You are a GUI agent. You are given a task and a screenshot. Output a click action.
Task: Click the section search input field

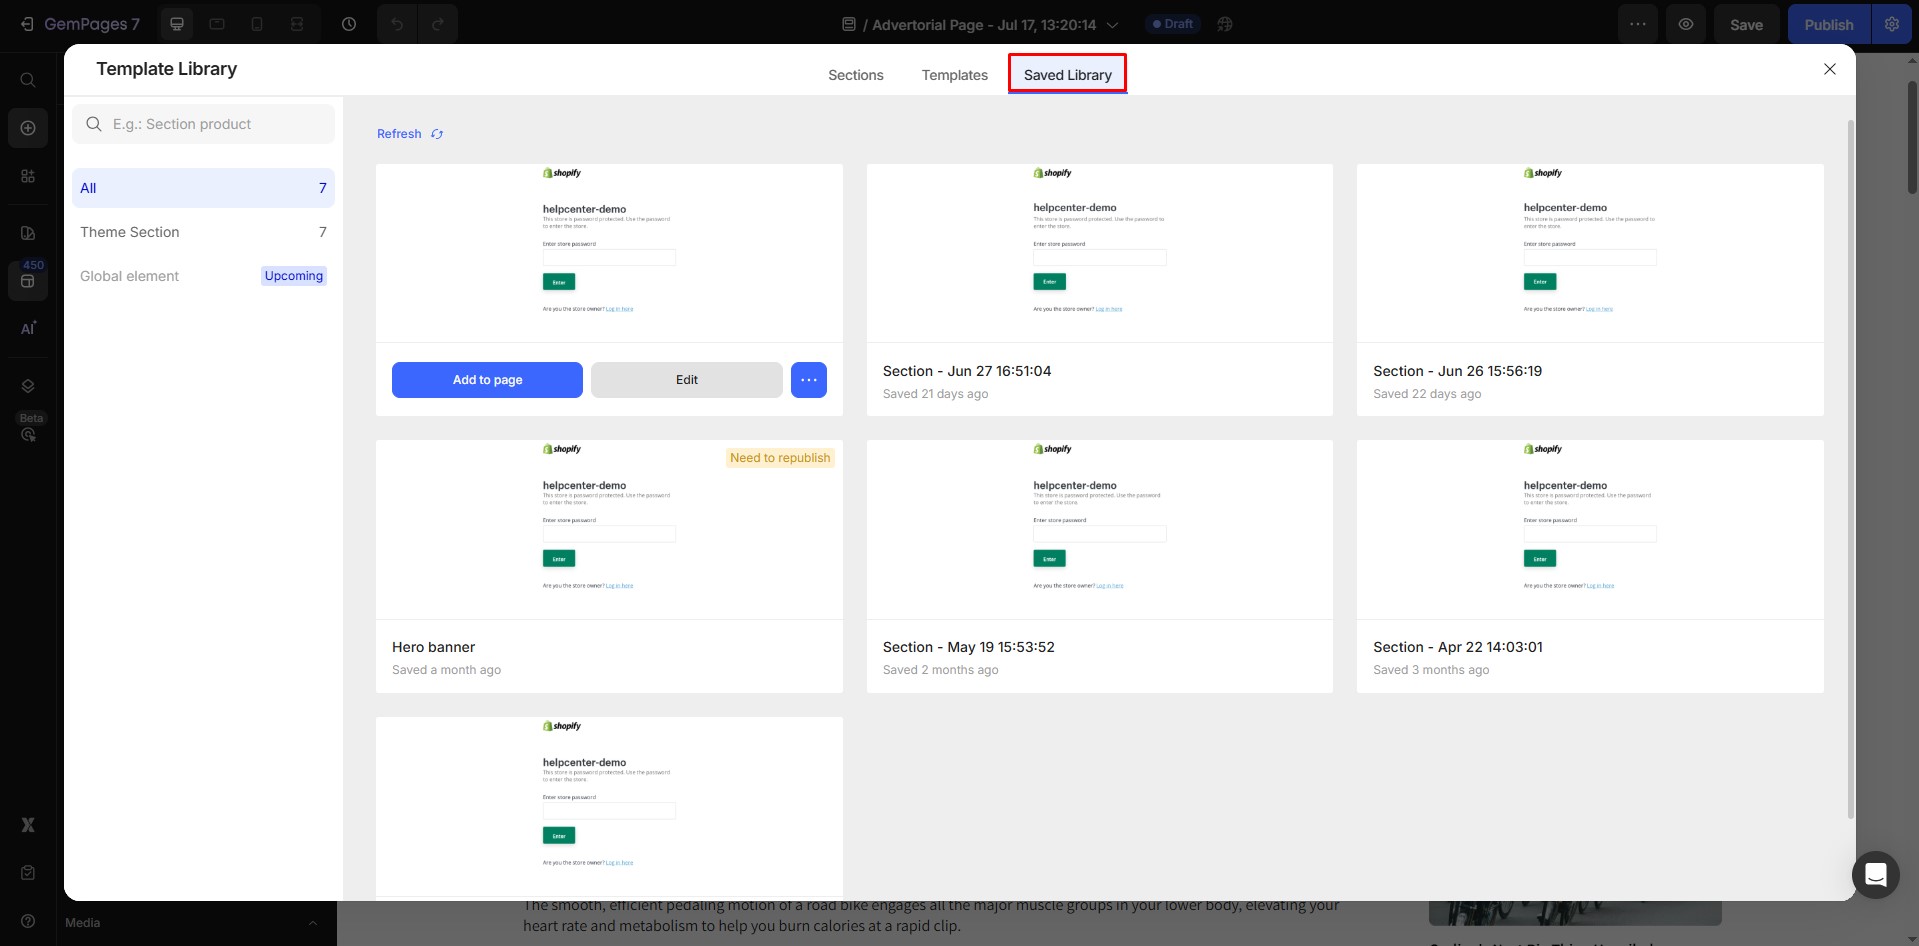[x=215, y=124]
